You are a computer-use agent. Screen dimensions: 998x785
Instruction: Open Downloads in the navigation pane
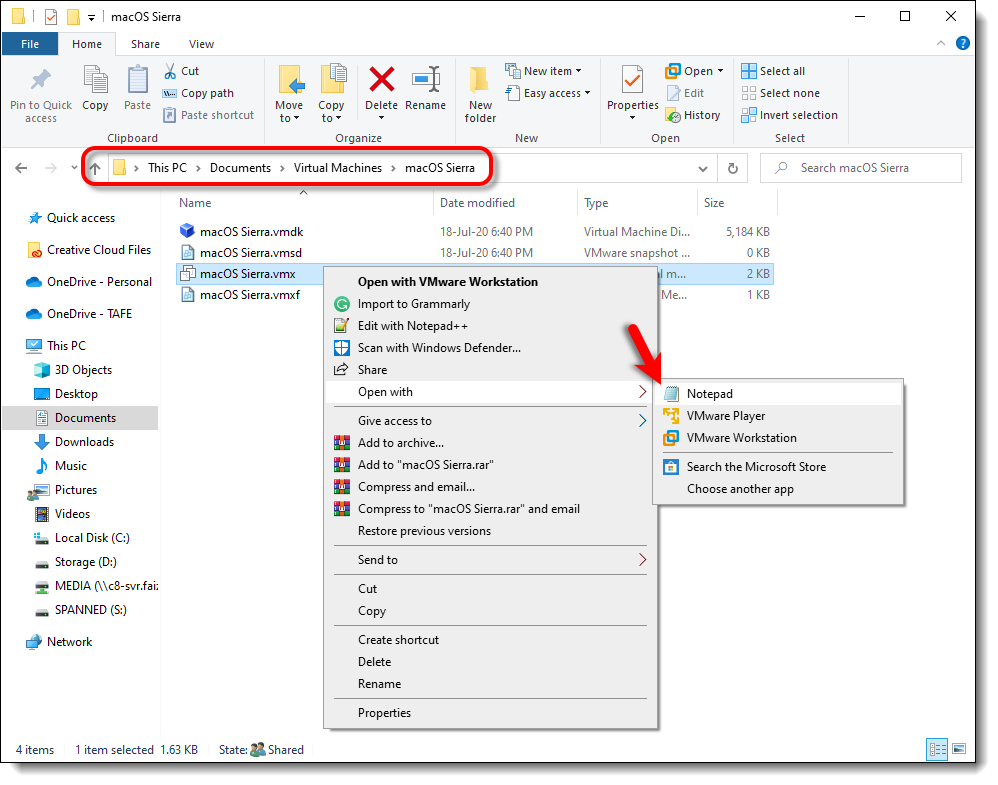(x=84, y=442)
